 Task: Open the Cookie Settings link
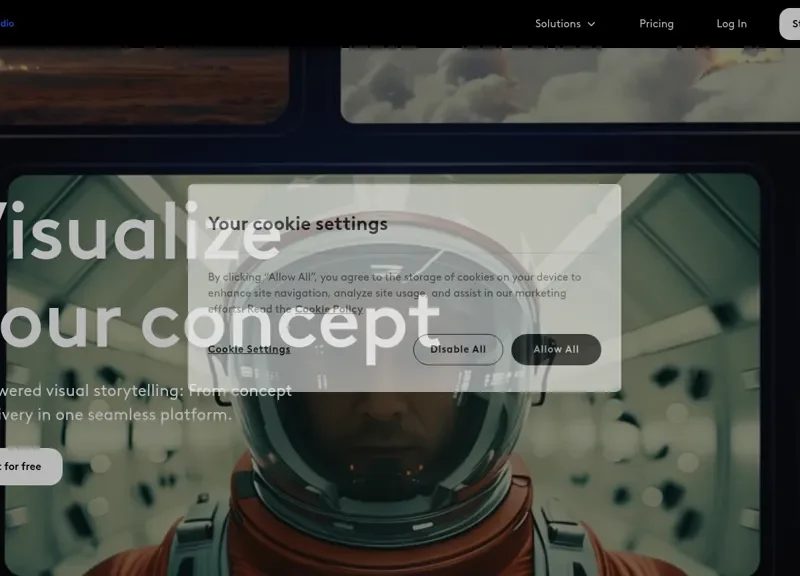click(249, 349)
